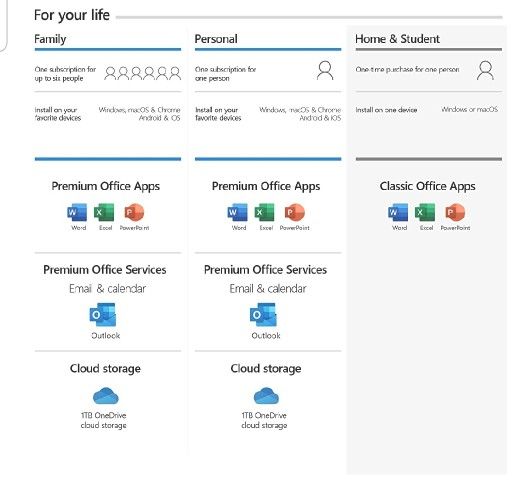Click PowerPoint icon under Classic Office Apps

tap(455, 212)
